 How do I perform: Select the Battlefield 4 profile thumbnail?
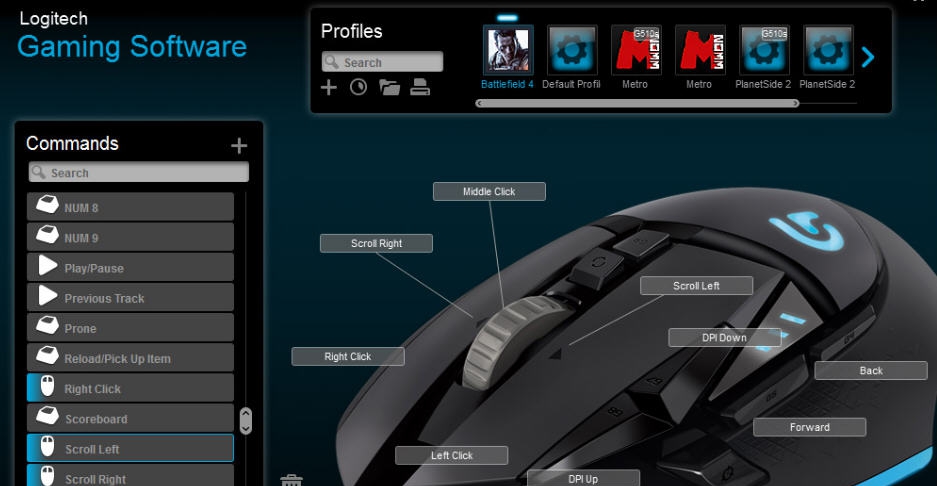click(508, 50)
